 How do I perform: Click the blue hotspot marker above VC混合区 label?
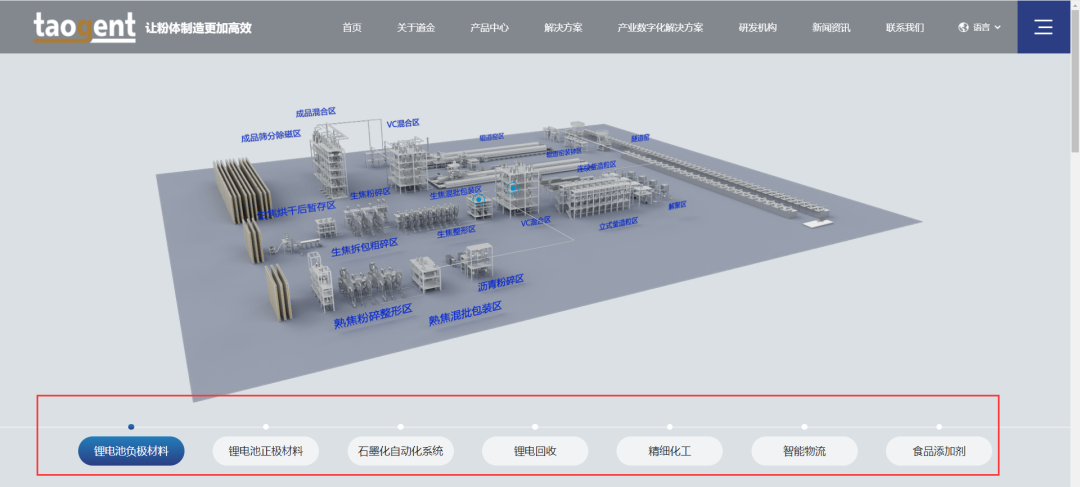point(515,186)
